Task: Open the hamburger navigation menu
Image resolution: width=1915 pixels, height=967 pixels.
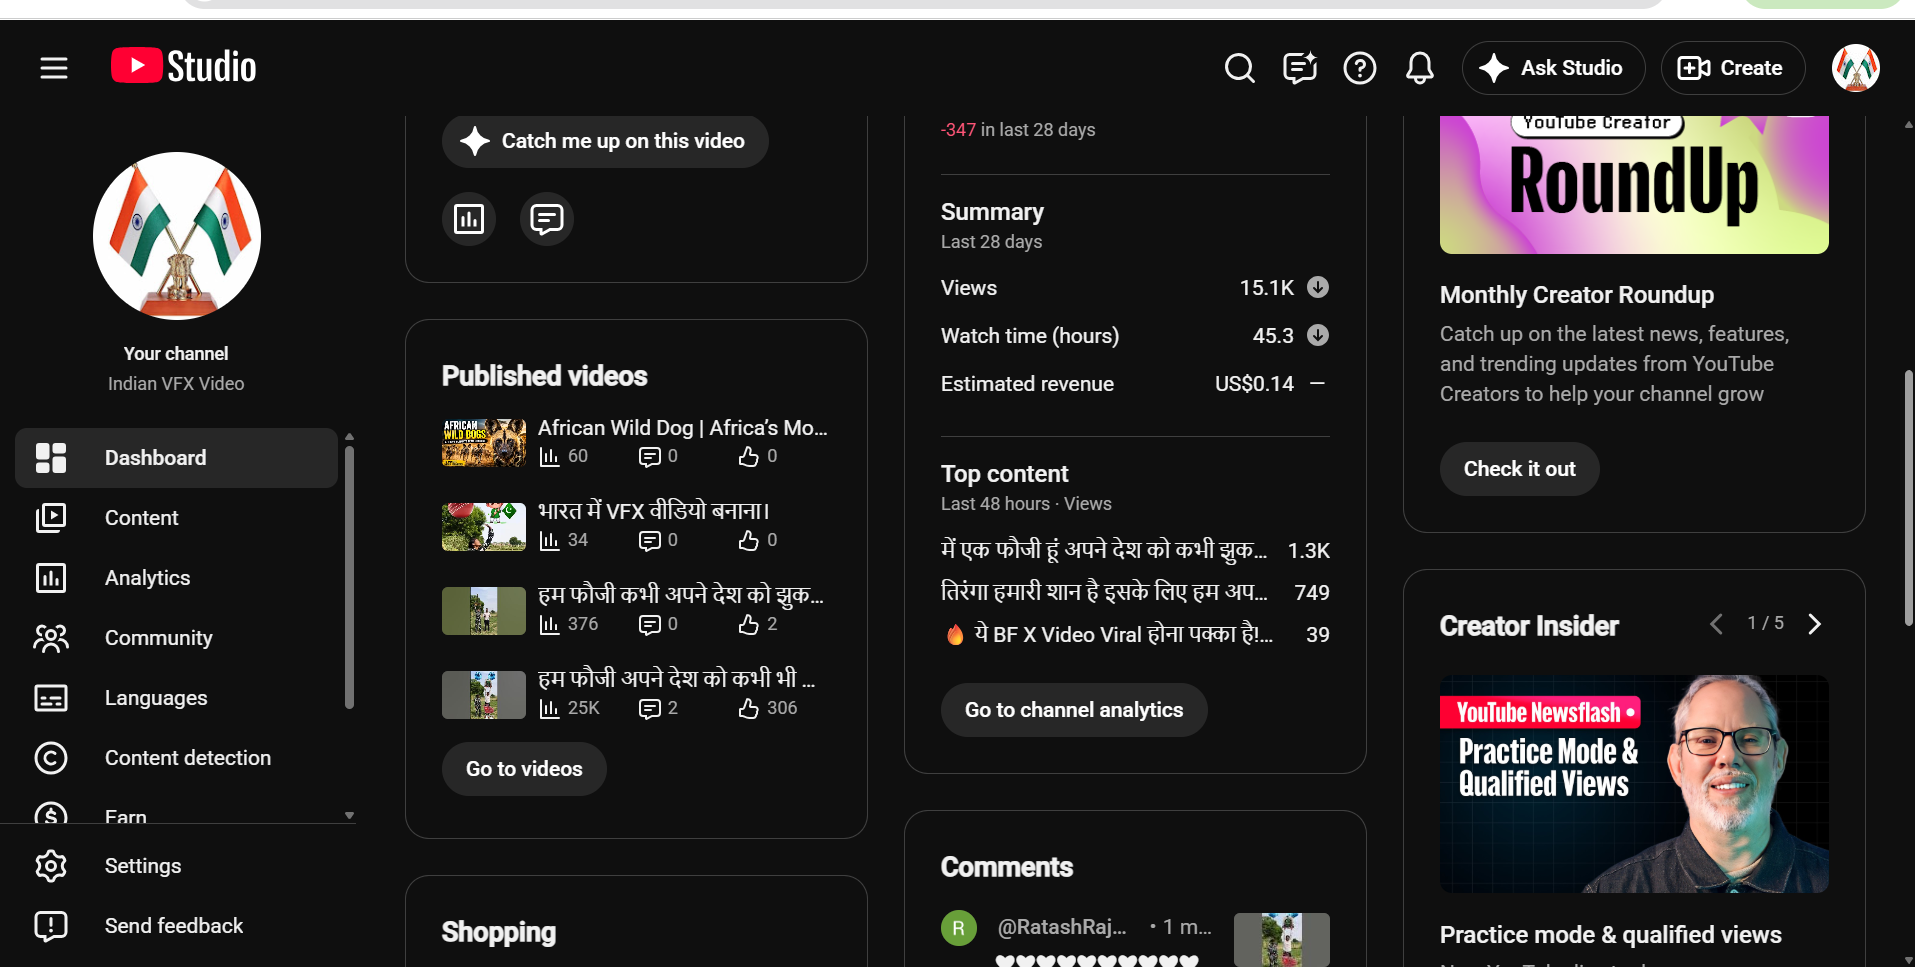Action: pyautogui.click(x=54, y=68)
